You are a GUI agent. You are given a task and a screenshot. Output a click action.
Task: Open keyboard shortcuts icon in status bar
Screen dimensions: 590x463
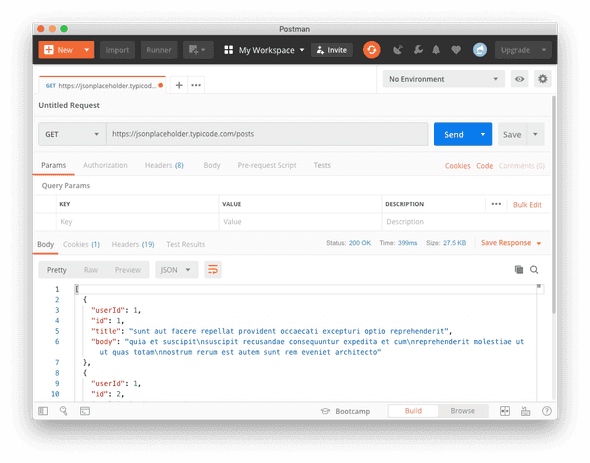point(526,411)
